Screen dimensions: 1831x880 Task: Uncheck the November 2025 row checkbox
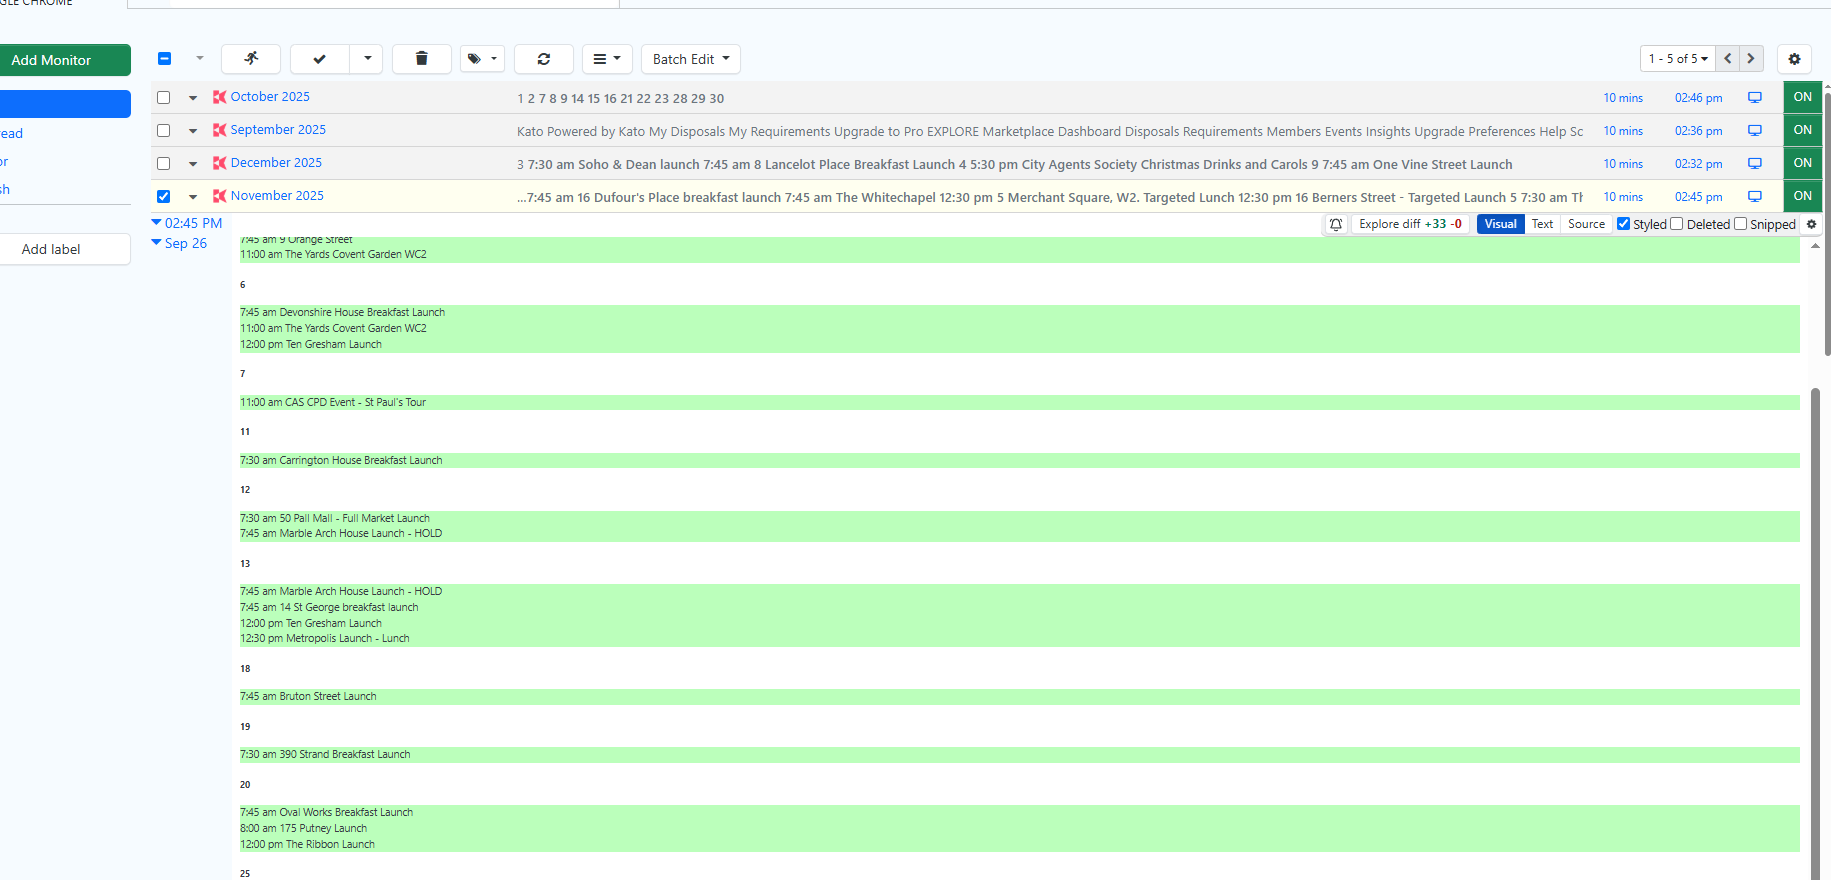164,197
